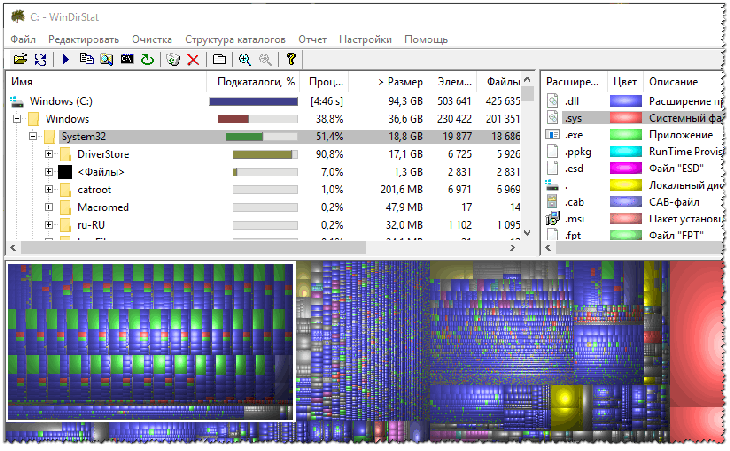Open the Структура каталогов menu

[x=235, y=40]
